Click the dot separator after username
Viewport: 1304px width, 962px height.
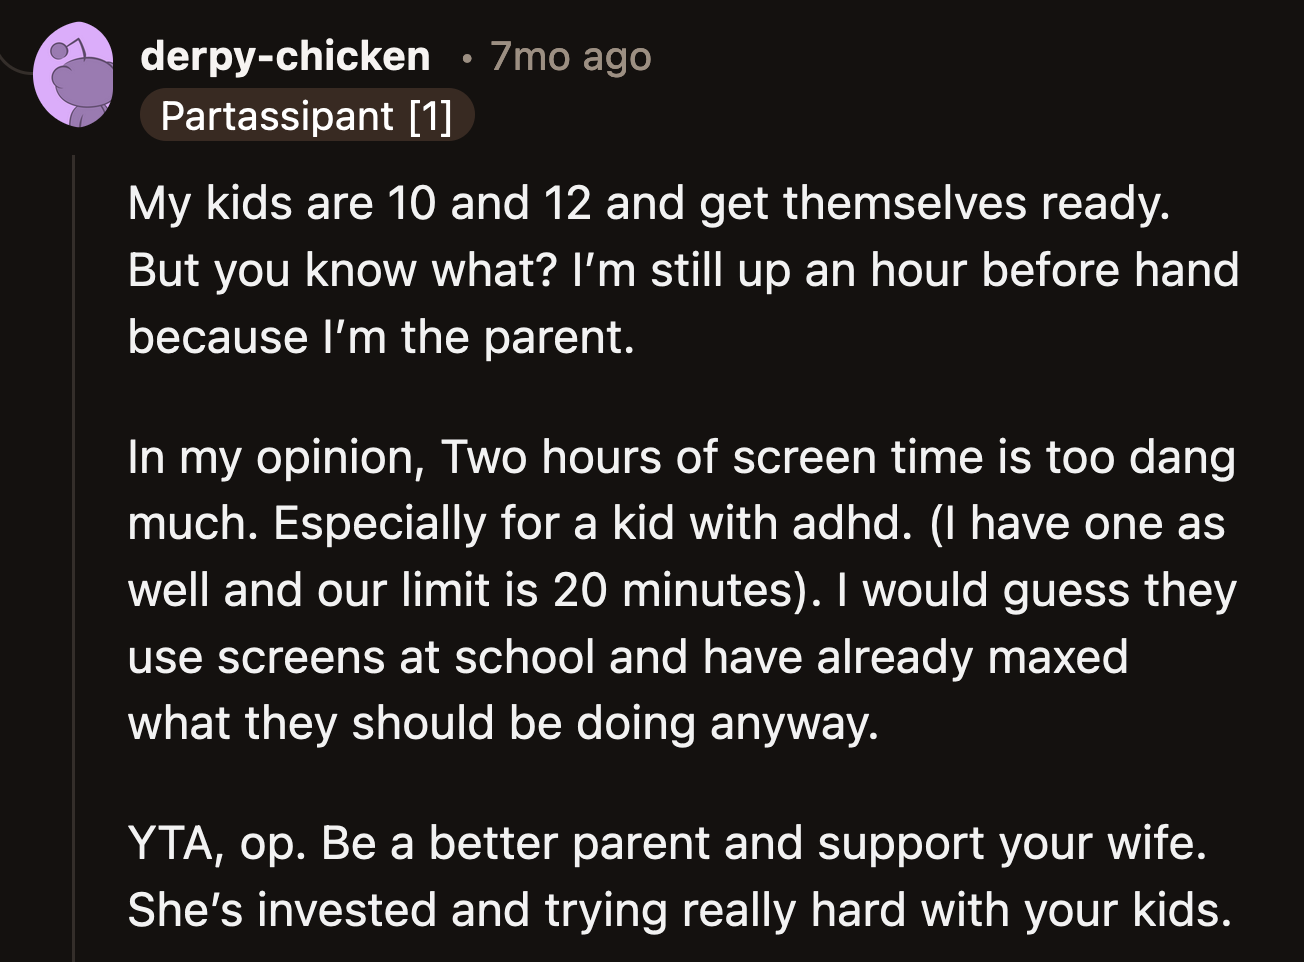click(465, 58)
